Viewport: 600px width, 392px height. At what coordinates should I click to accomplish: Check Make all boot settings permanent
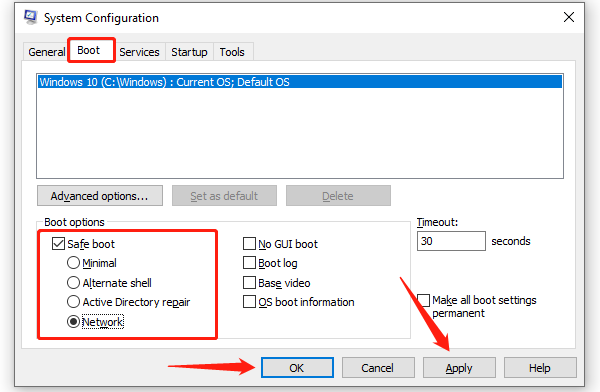(423, 301)
